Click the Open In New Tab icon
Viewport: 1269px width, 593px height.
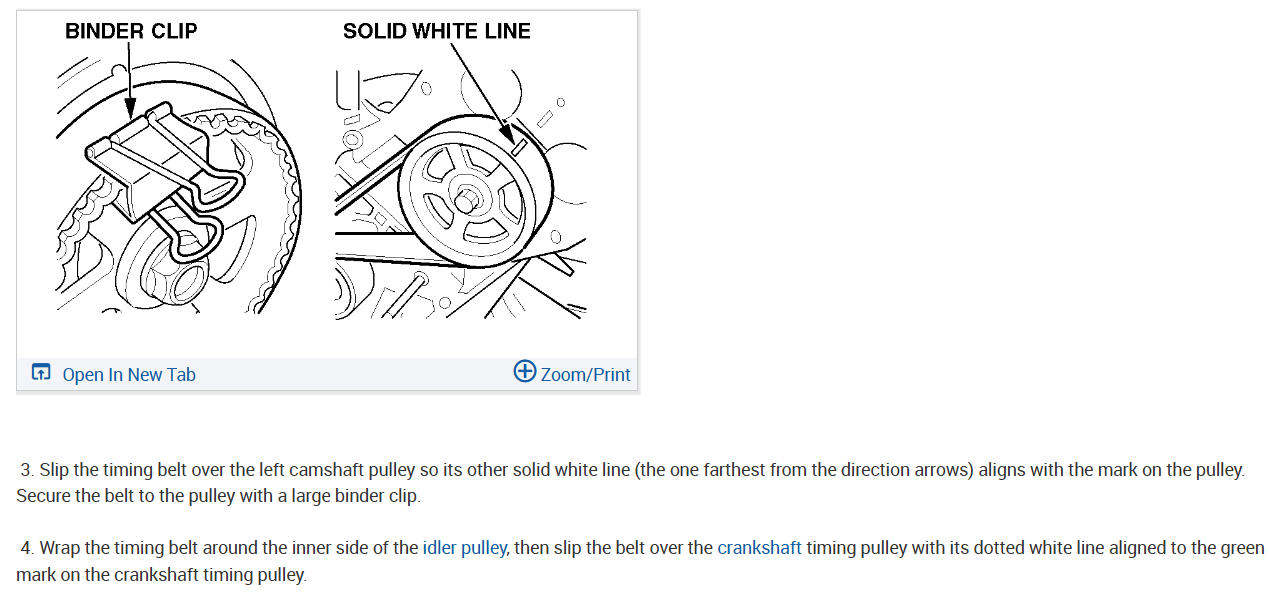click(x=41, y=373)
